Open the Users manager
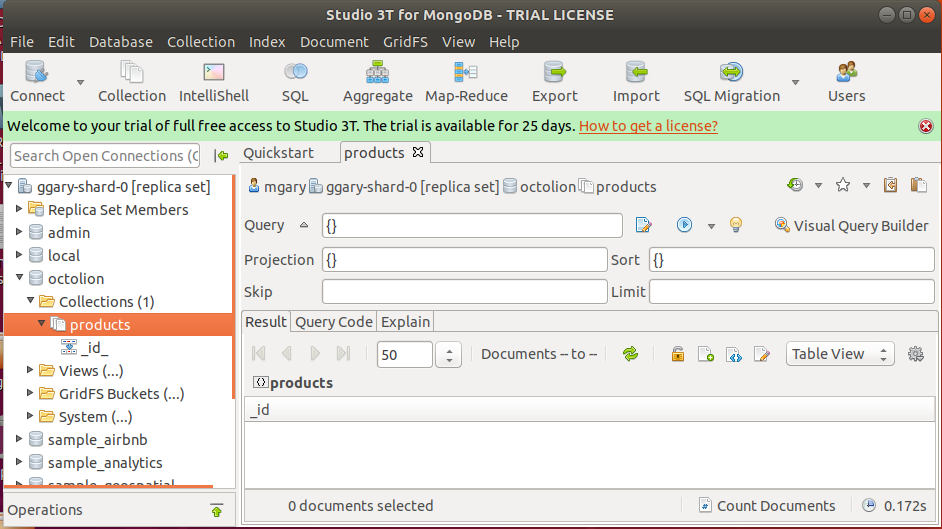Image resolution: width=942 pixels, height=529 pixels. 846,82
